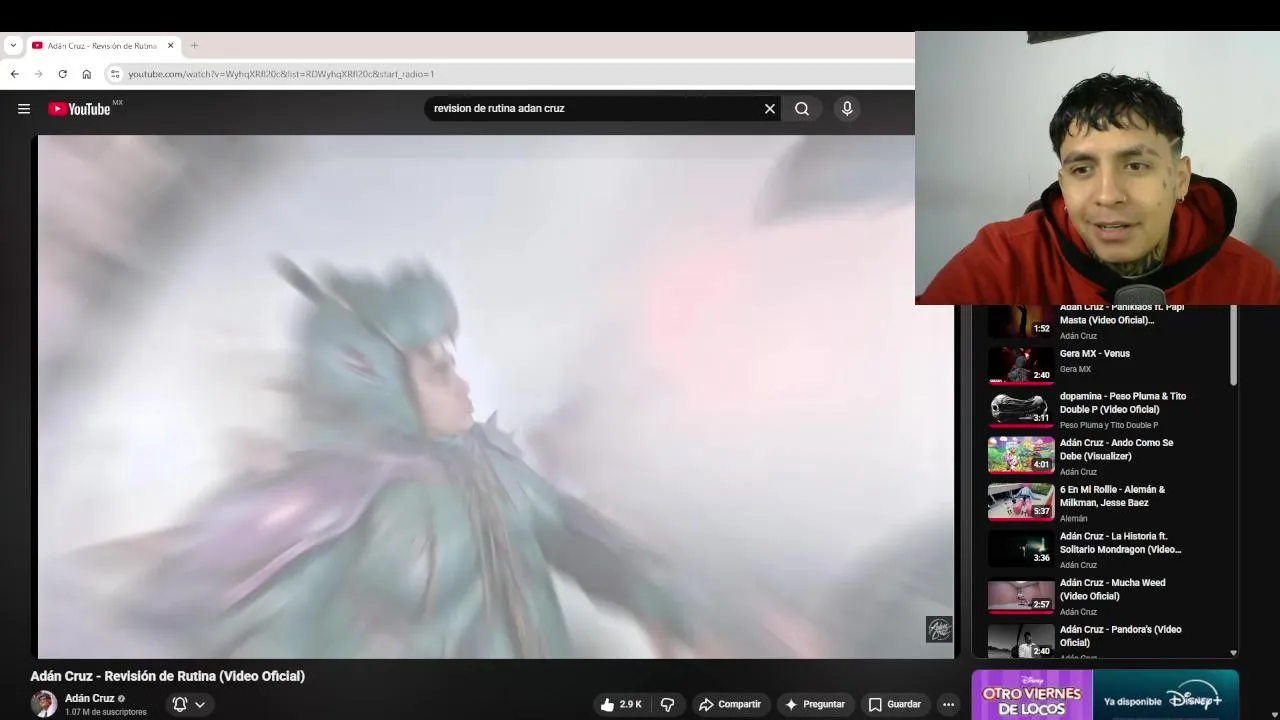Screen dimensions: 1280x720
Task: Click title 'dopamina - Peso Pluma & Tito Double P'
Action: click(x=1123, y=403)
